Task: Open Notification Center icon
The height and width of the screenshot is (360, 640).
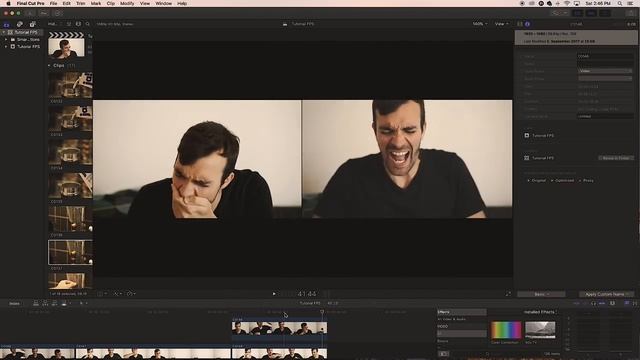Action: point(630,3)
